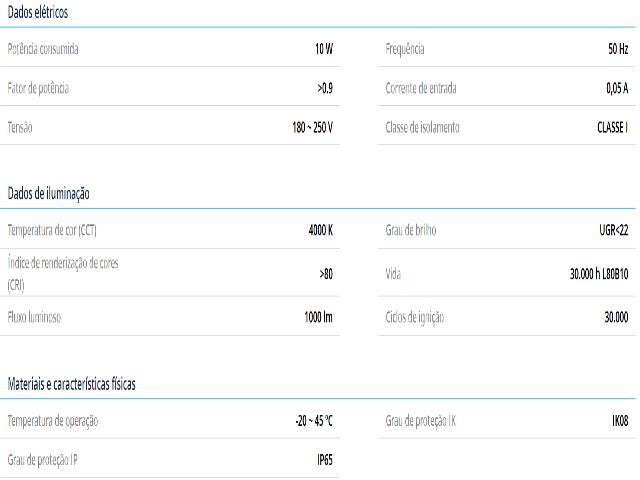The height and width of the screenshot is (480, 640).
Task: Select the Frequência label
Action: pyautogui.click(x=405, y=49)
